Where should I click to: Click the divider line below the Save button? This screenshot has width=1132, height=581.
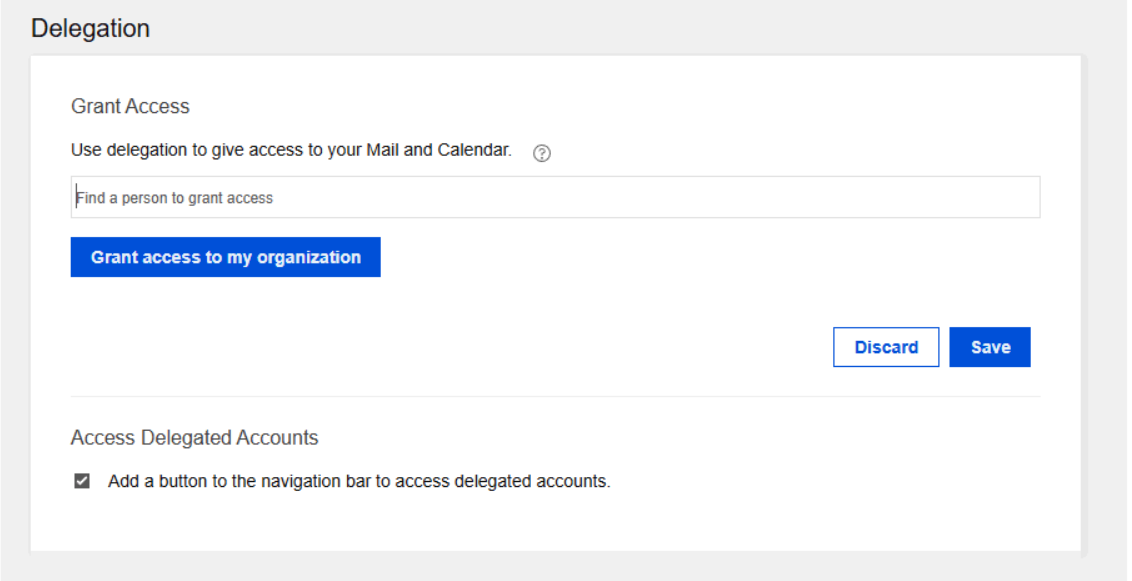555,397
